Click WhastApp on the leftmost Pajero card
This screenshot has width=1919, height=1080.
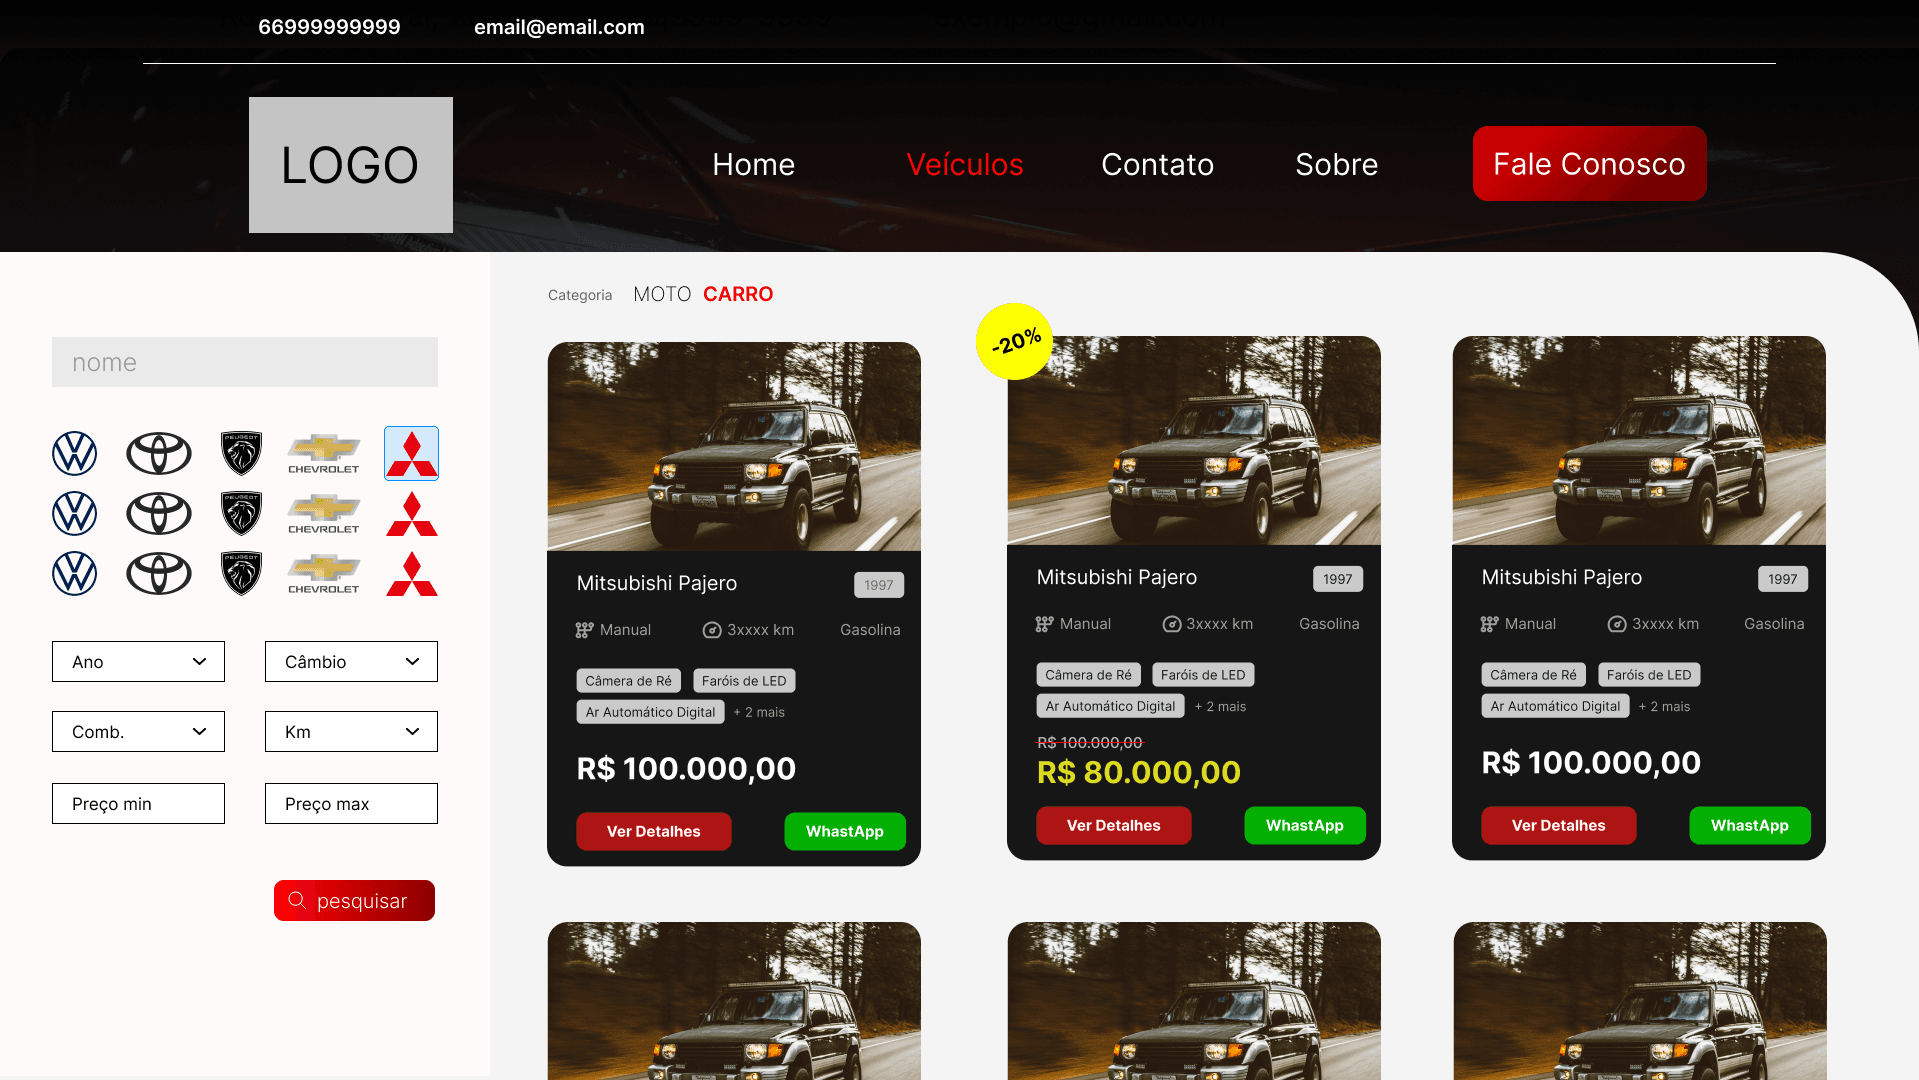coord(845,832)
